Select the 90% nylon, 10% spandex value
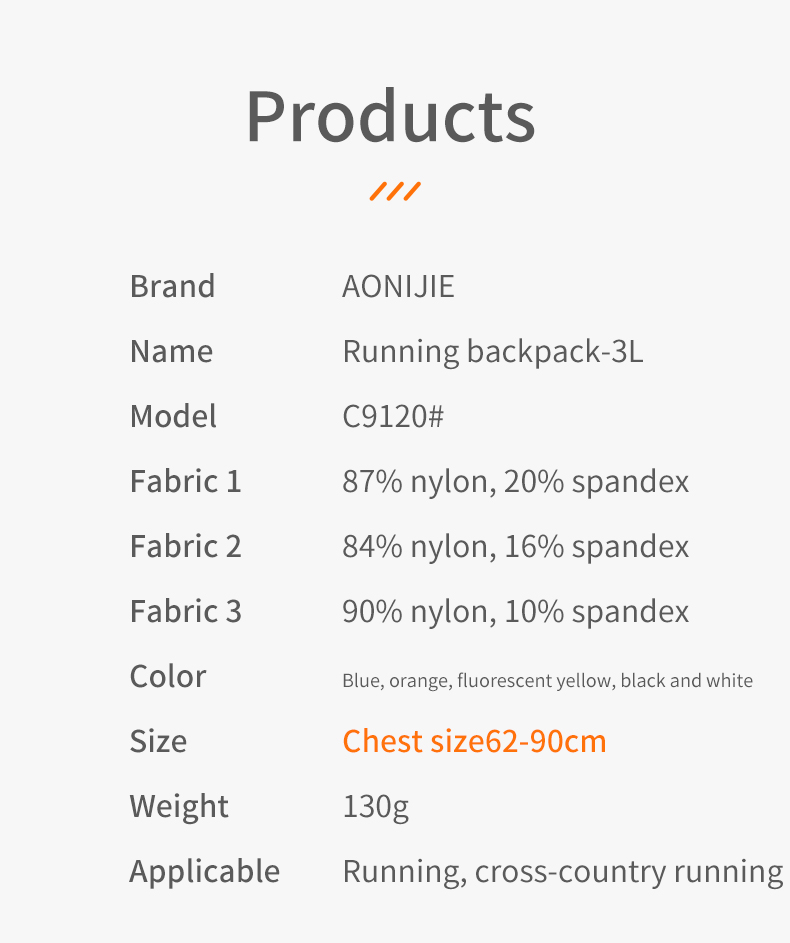Viewport: 790px width, 943px height. click(x=515, y=612)
